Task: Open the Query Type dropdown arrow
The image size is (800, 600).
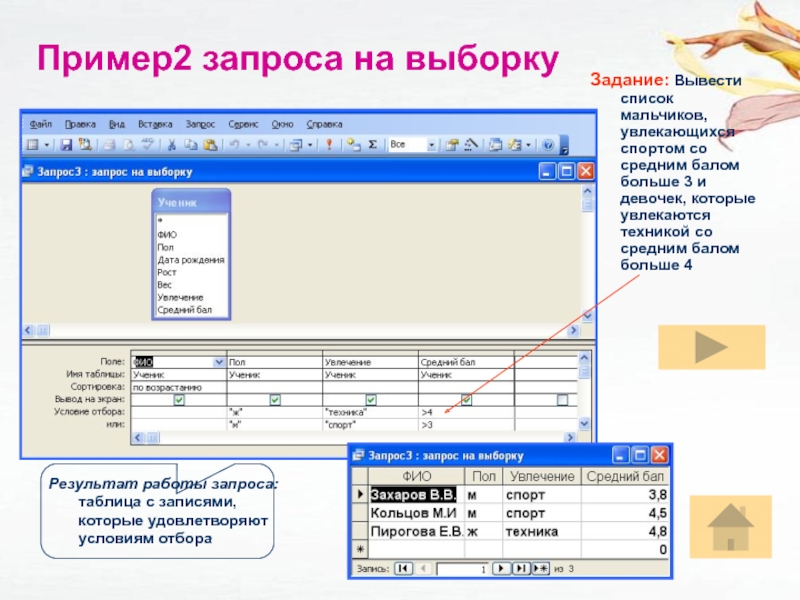Action: click(310, 145)
